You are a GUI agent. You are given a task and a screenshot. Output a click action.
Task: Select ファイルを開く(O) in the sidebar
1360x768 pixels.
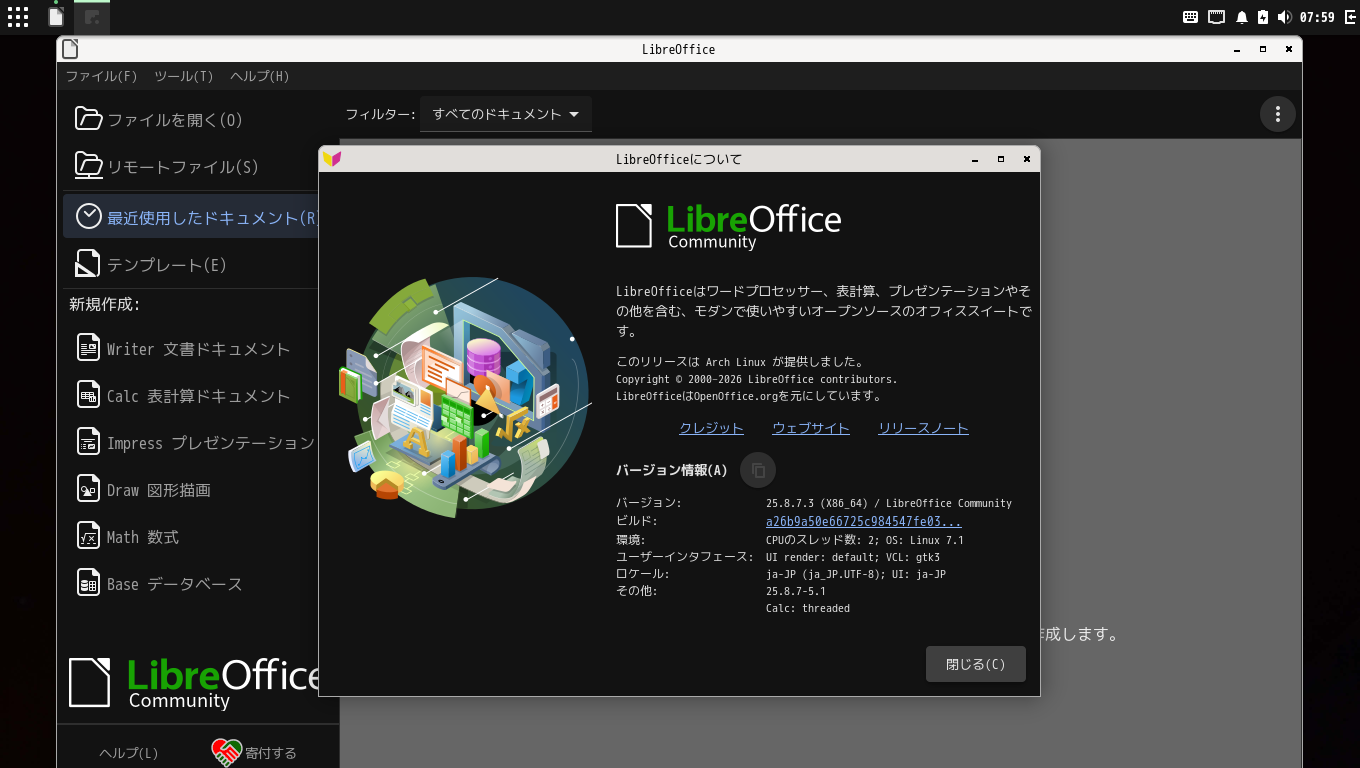(x=175, y=120)
